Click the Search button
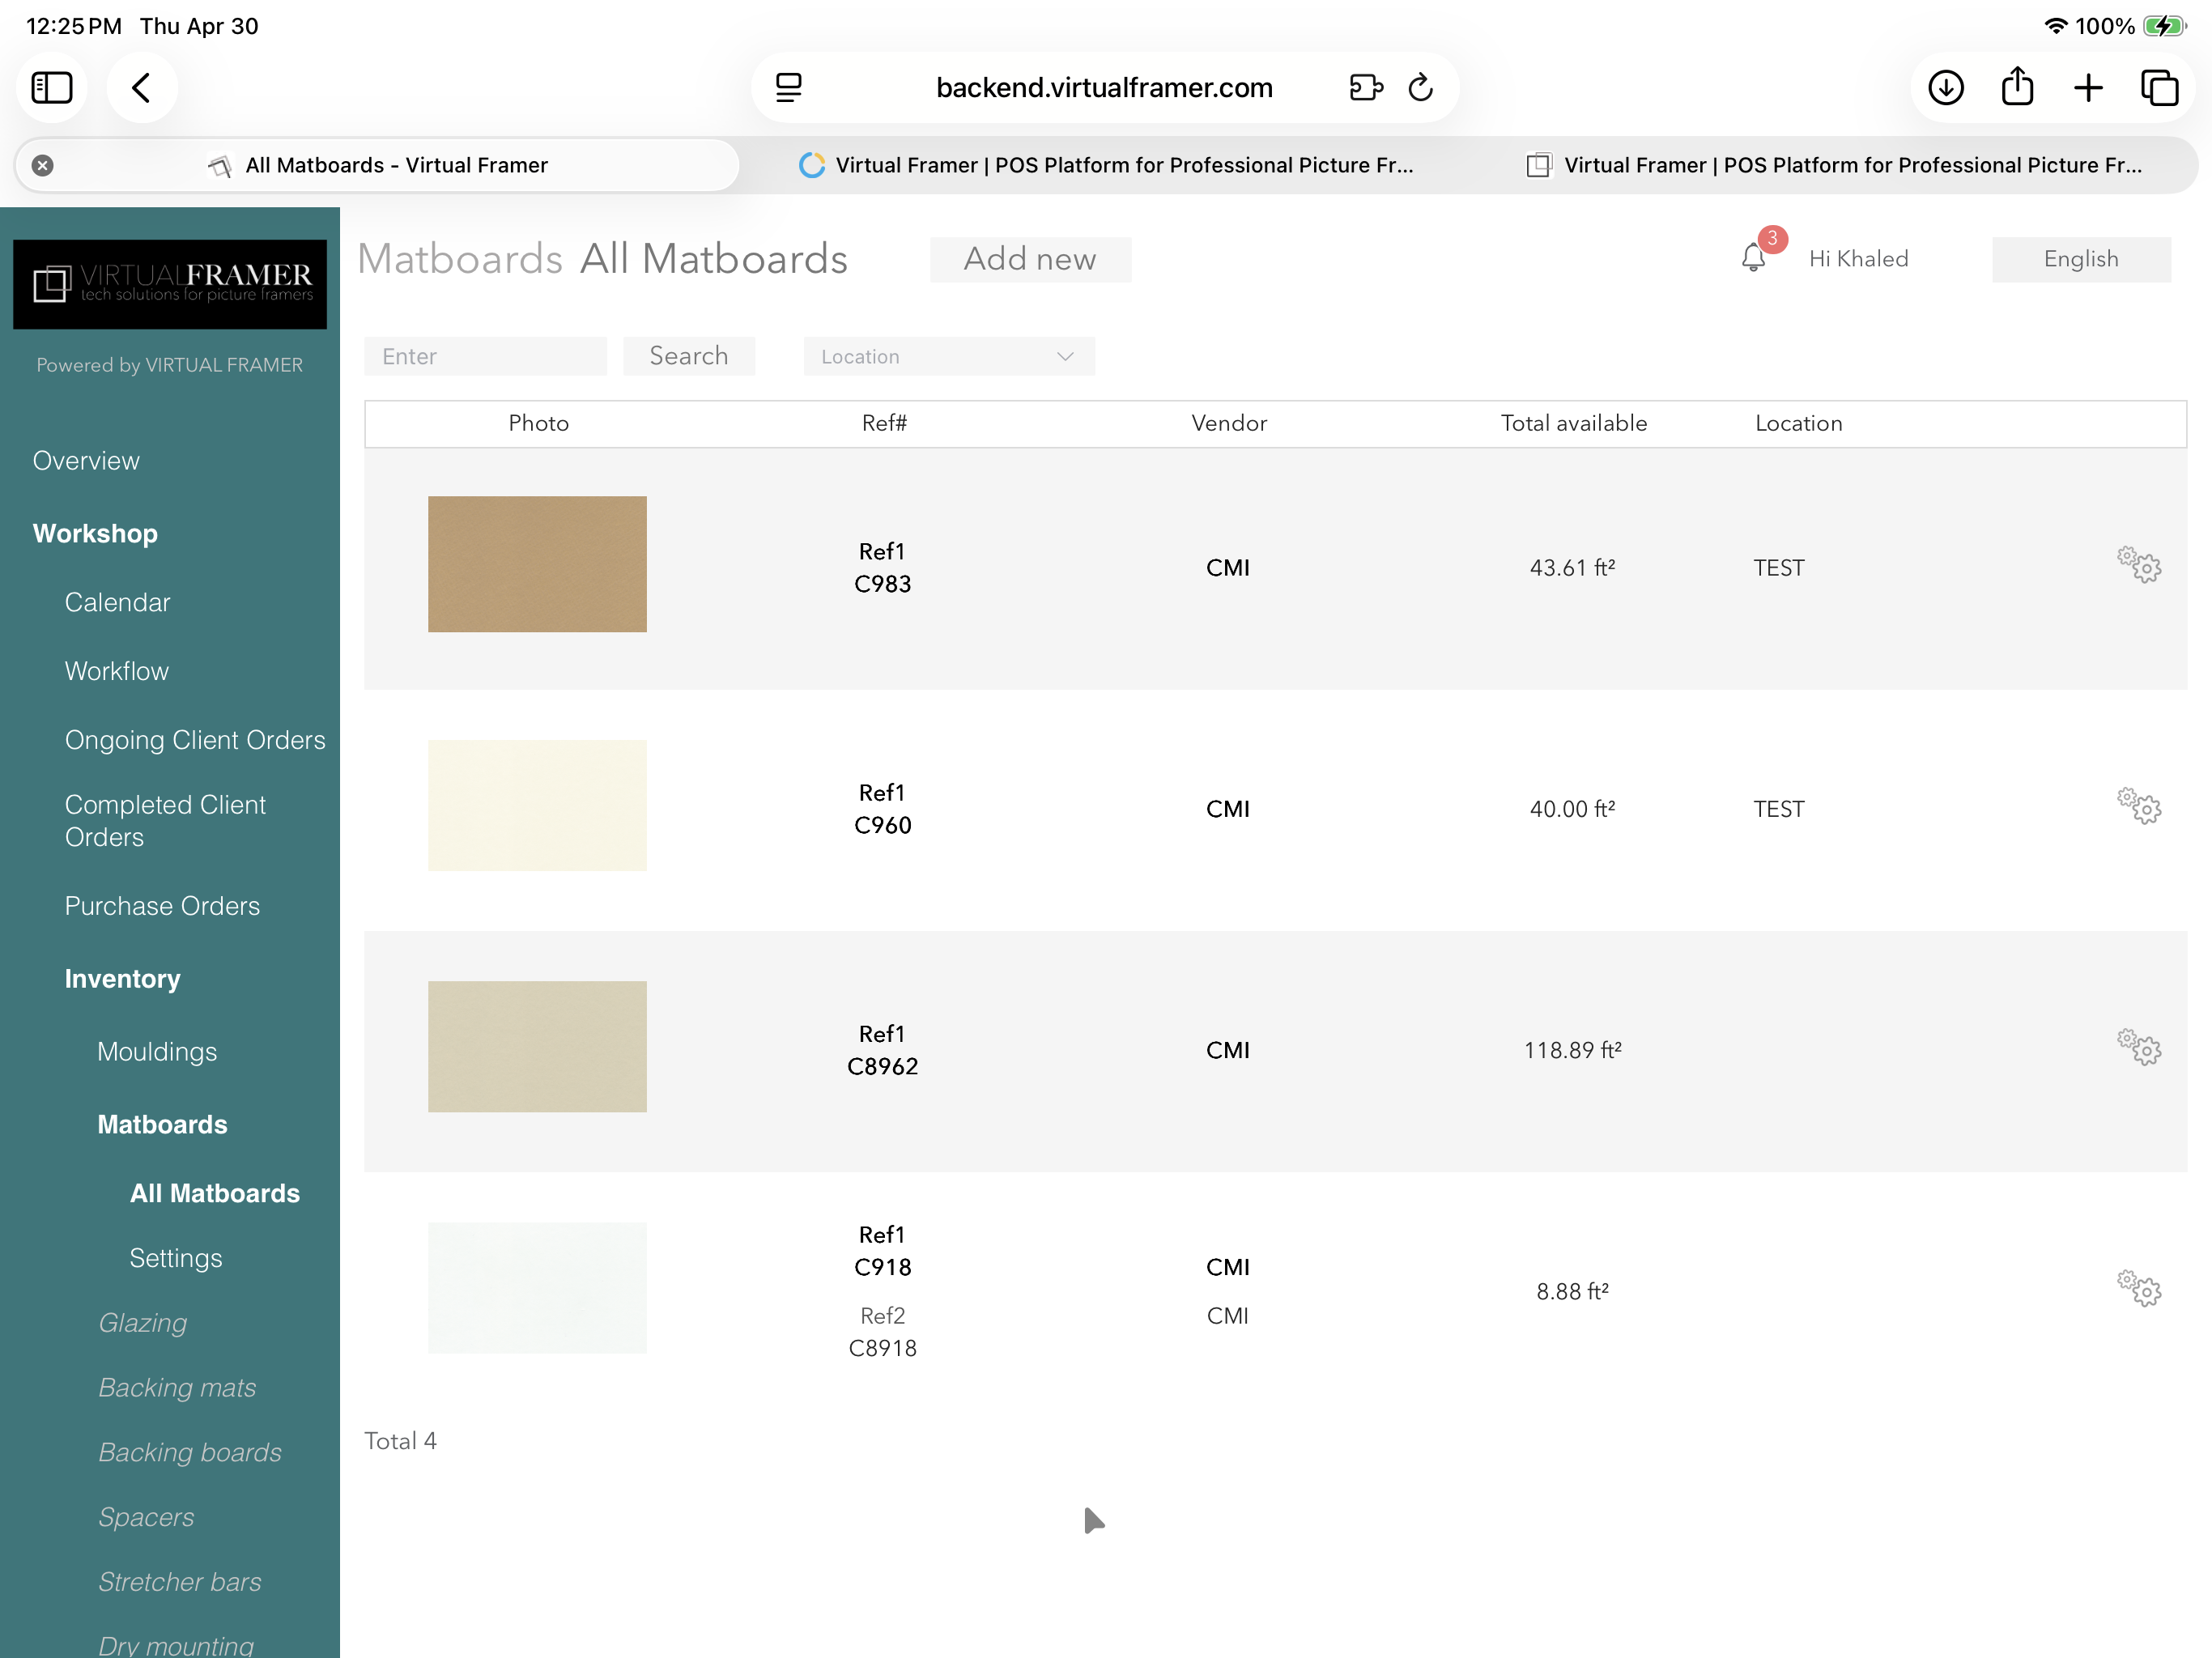 coord(689,356)
